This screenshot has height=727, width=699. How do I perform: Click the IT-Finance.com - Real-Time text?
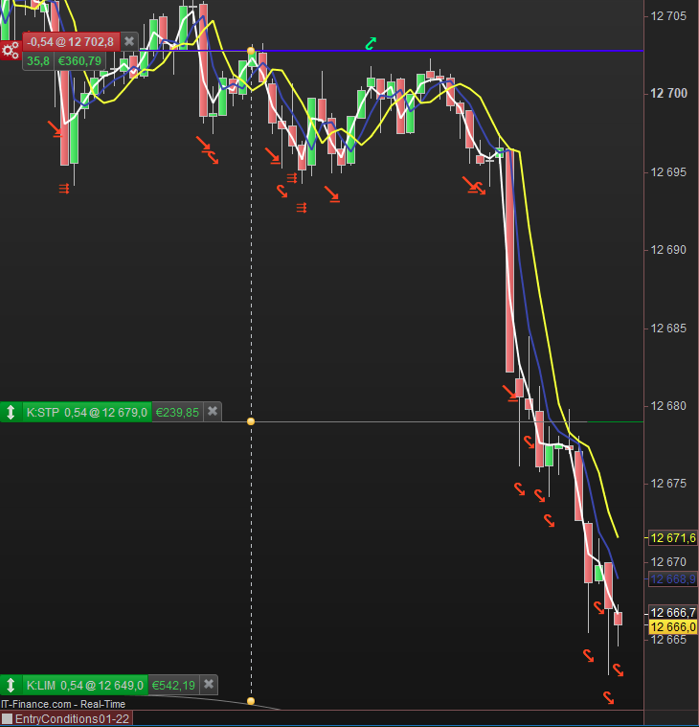coord(63,704)
